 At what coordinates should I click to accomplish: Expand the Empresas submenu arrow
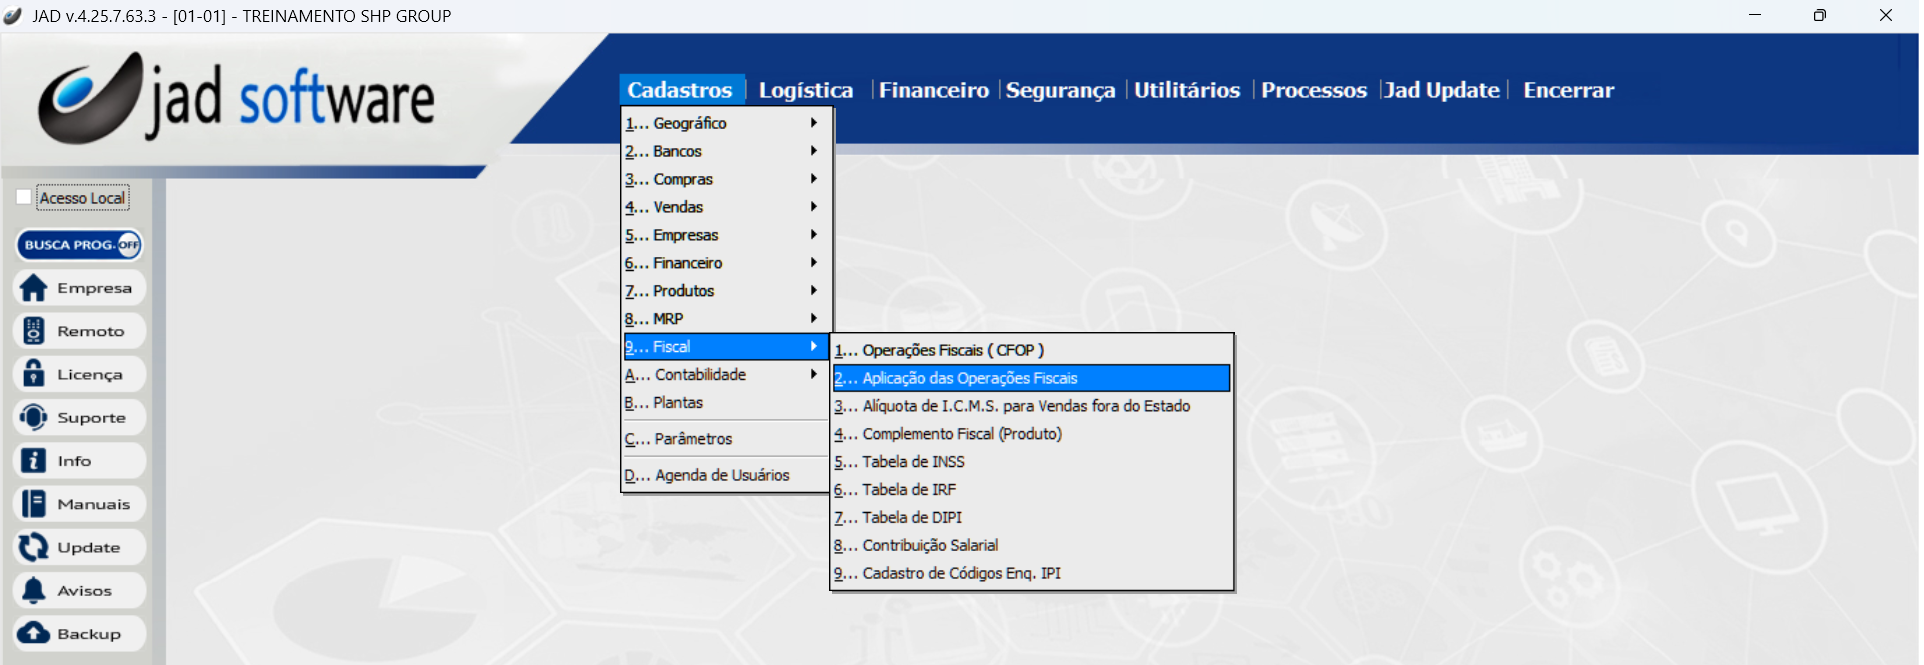point(814,235)
